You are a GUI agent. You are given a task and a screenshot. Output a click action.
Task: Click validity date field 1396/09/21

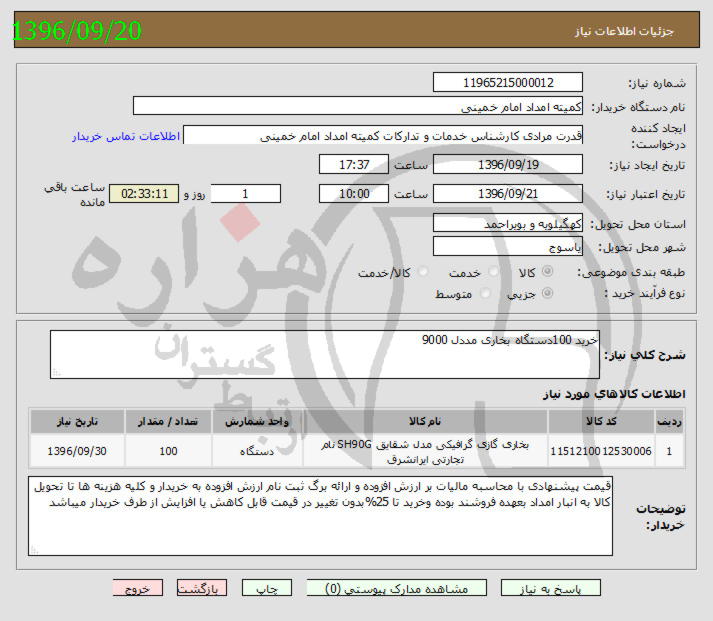(508, 194)
